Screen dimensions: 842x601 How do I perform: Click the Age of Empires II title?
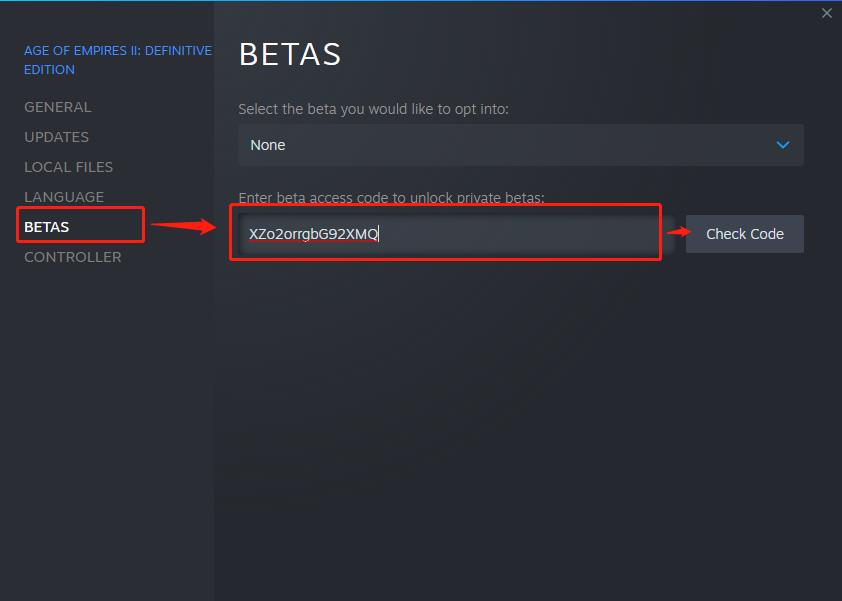pos(117,60)
